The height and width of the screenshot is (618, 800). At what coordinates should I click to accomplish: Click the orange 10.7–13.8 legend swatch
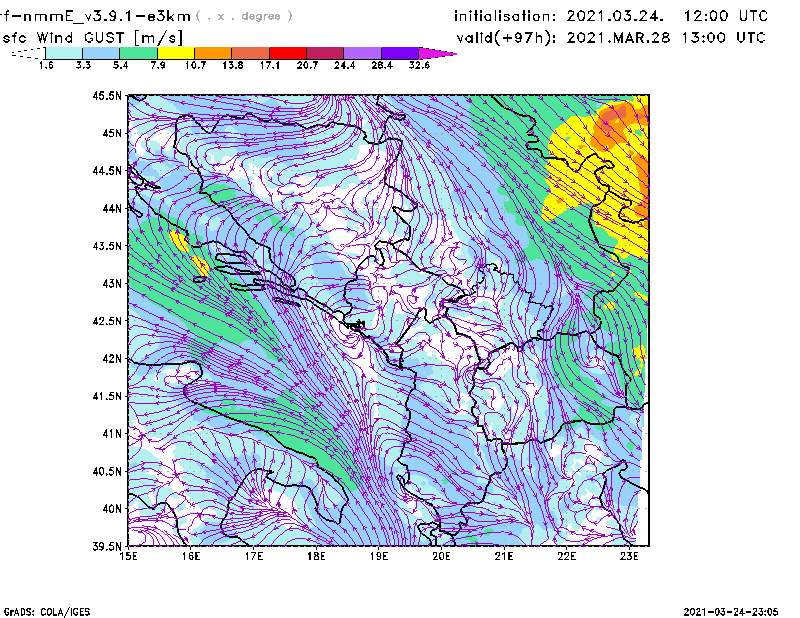(213, 53)
